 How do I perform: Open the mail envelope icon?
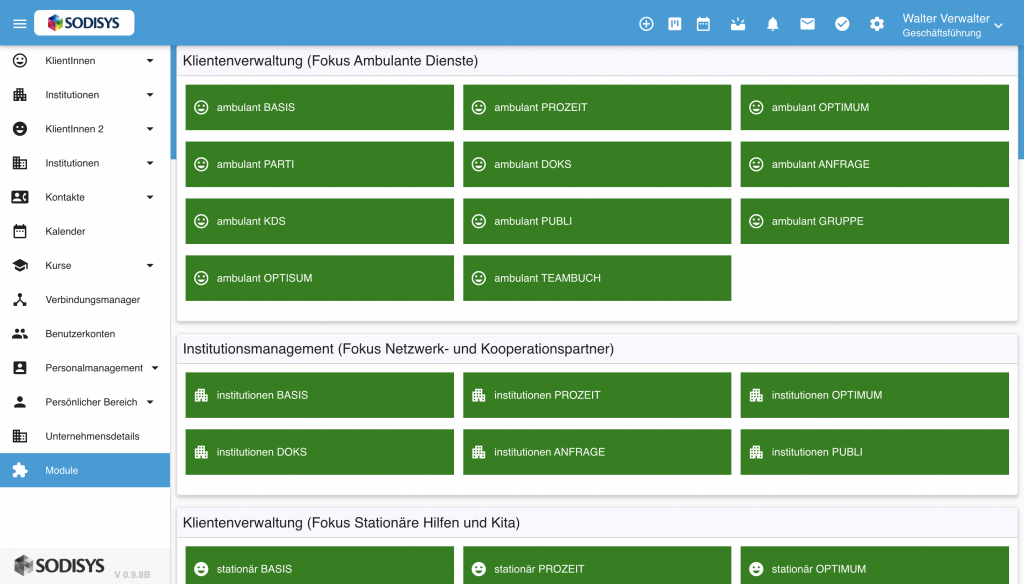(x=807, y=24)
